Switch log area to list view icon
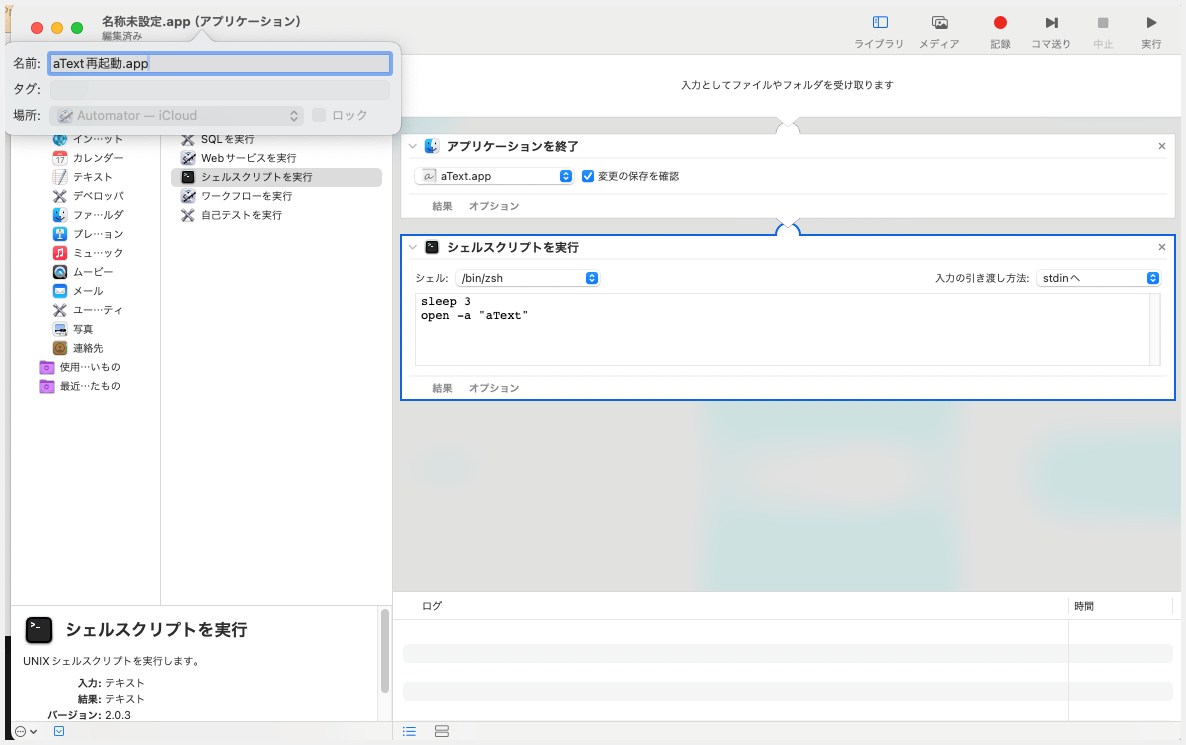 pyautogui.click(x=409, y=732)
